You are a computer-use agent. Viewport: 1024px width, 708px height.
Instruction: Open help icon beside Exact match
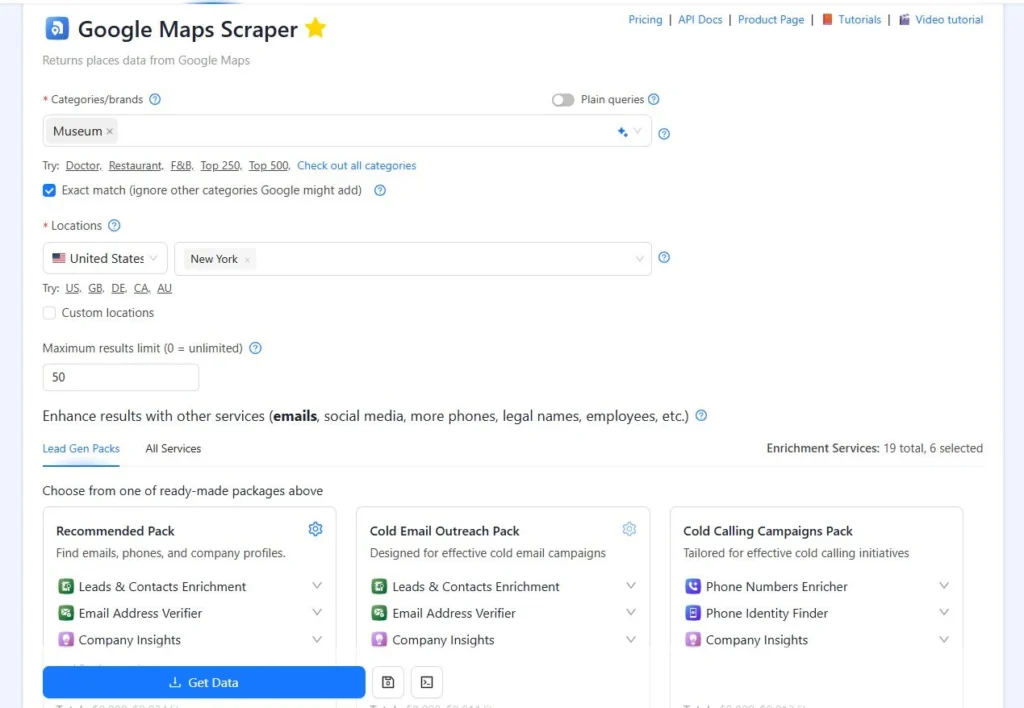pos(380,190)
